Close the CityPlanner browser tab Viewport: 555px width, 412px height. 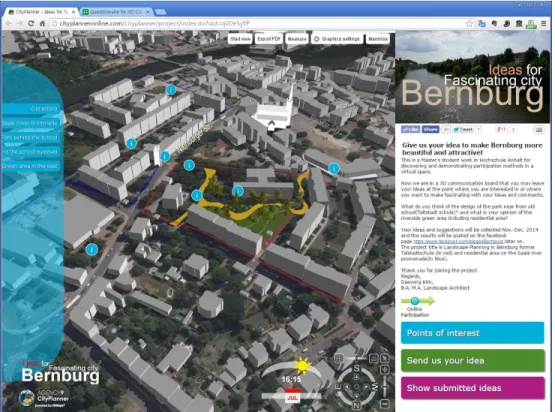tap(74, 12)
